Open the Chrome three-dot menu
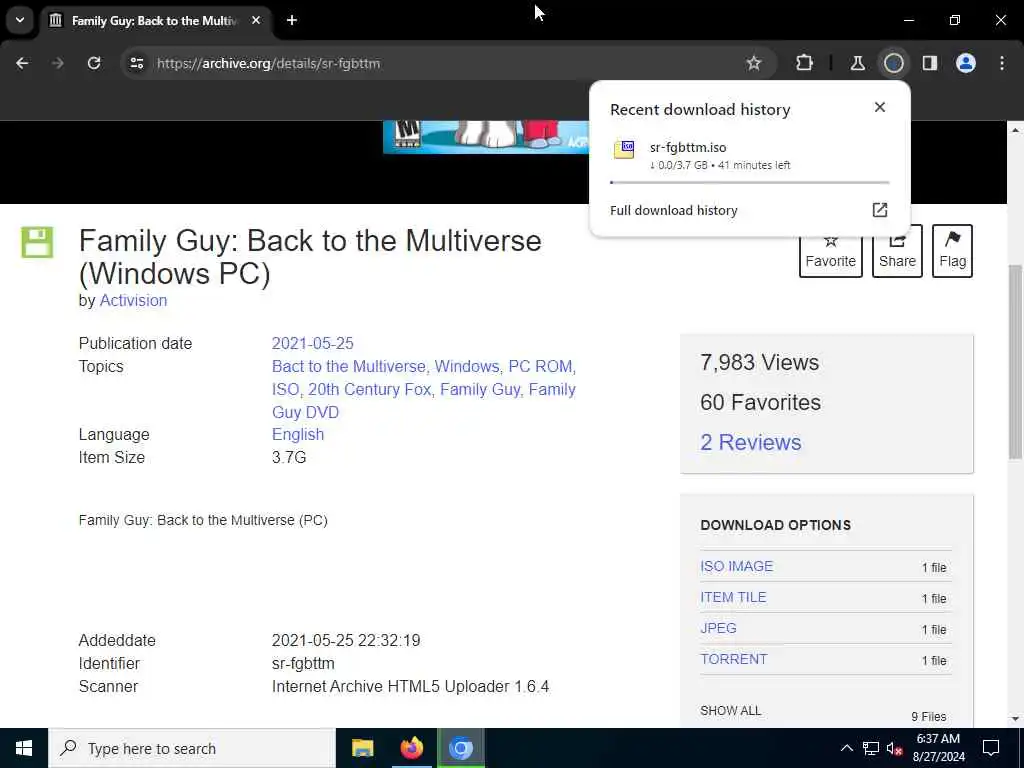Viewport: 1024px width, 768px height. (x=1002, y=63)
